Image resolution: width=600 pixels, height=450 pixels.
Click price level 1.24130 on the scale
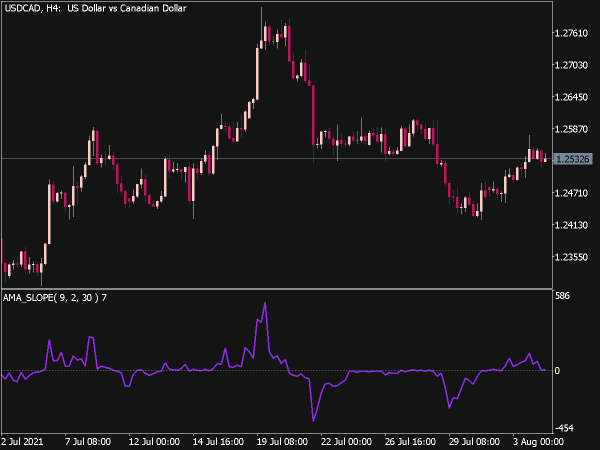(x=571, y=225)
